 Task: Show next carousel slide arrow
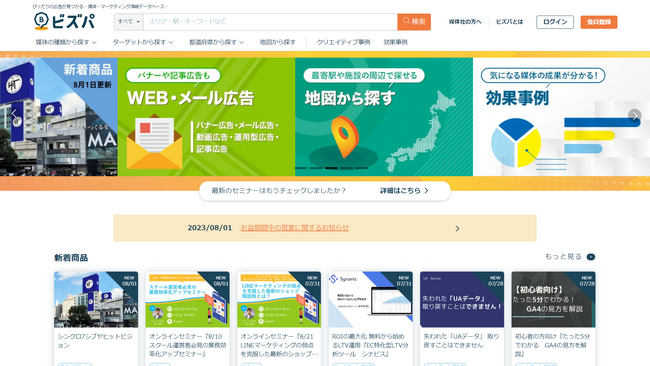(634, 115)
